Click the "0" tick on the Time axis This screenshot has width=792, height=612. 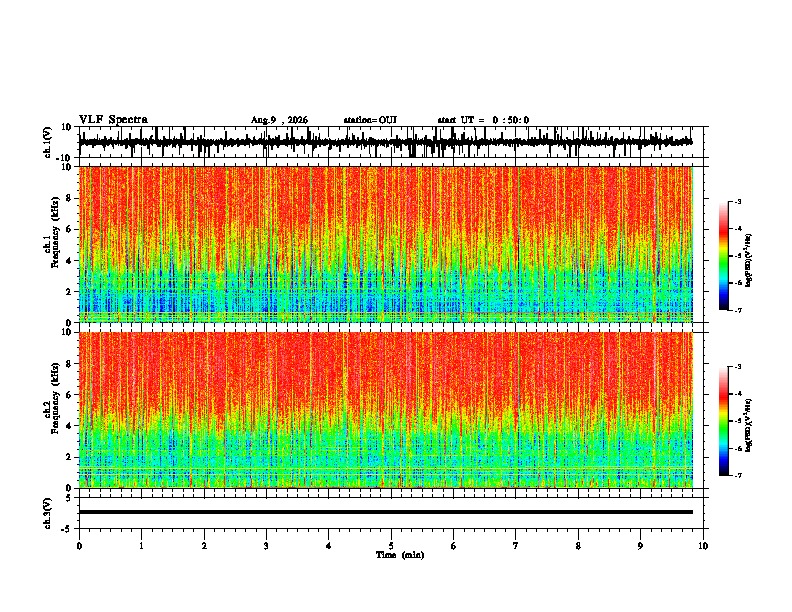tap(79, 546)
